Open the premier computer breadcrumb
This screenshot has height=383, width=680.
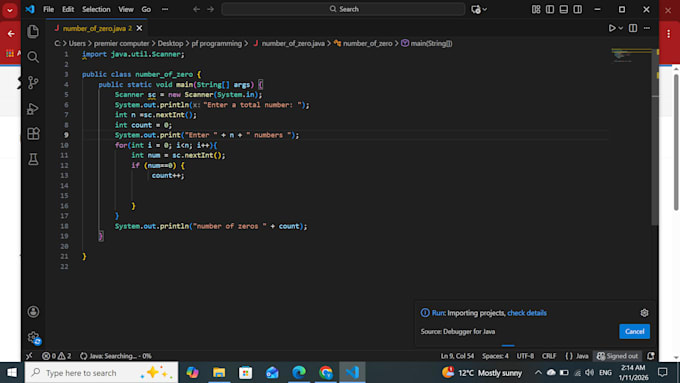(x=121, y=43)
